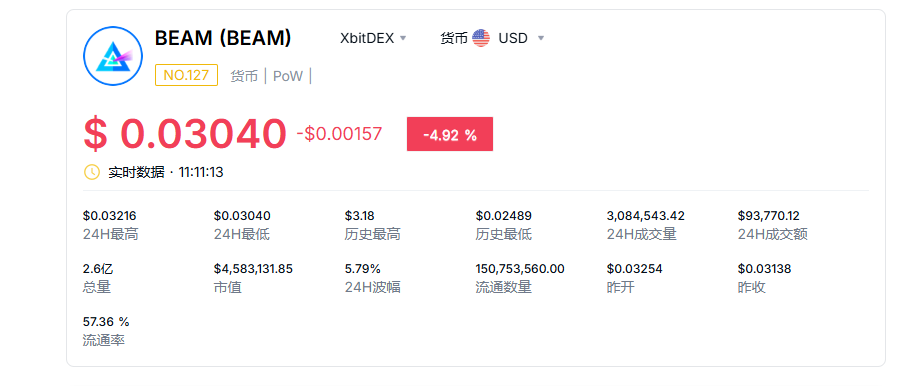Image resolution: width=918 pixels, height=386 pixels.
Task: Click the 历史最高 value $3.18
Action: pos(359,216)
